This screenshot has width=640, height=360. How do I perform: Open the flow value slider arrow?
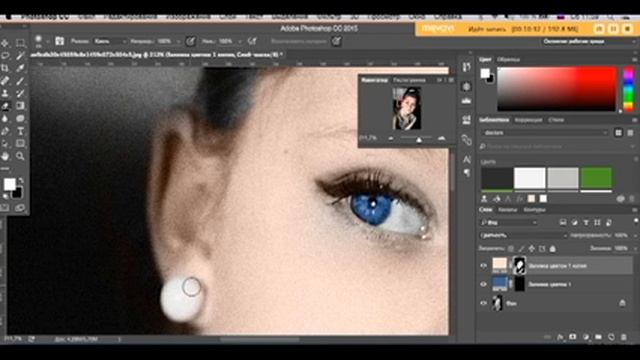[240, 42]
